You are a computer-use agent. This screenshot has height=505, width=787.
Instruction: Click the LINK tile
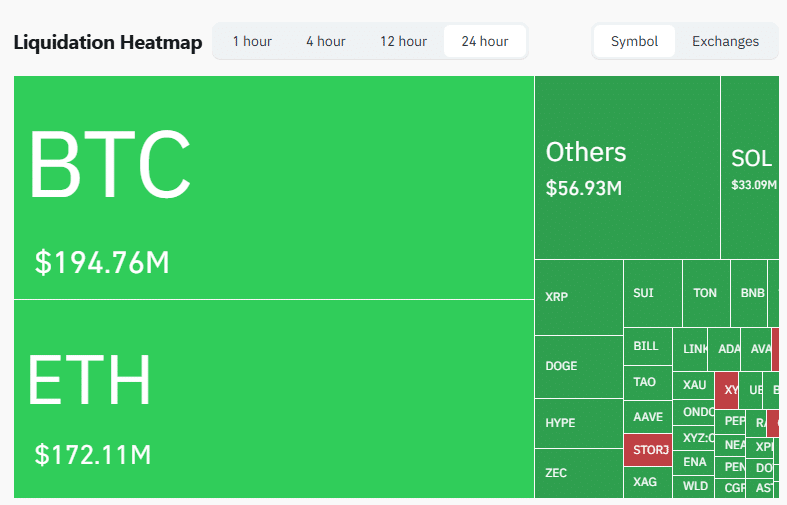coord(690,349)
